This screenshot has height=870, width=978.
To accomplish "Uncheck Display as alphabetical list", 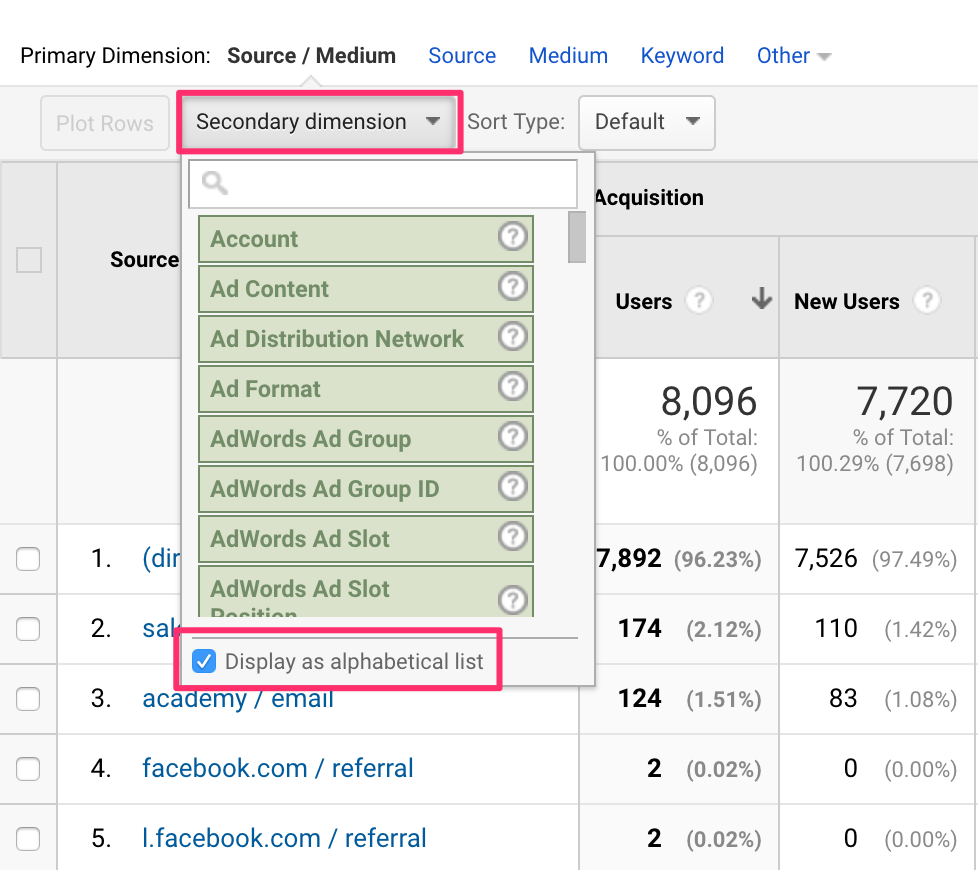I will (x=205, y=660).
